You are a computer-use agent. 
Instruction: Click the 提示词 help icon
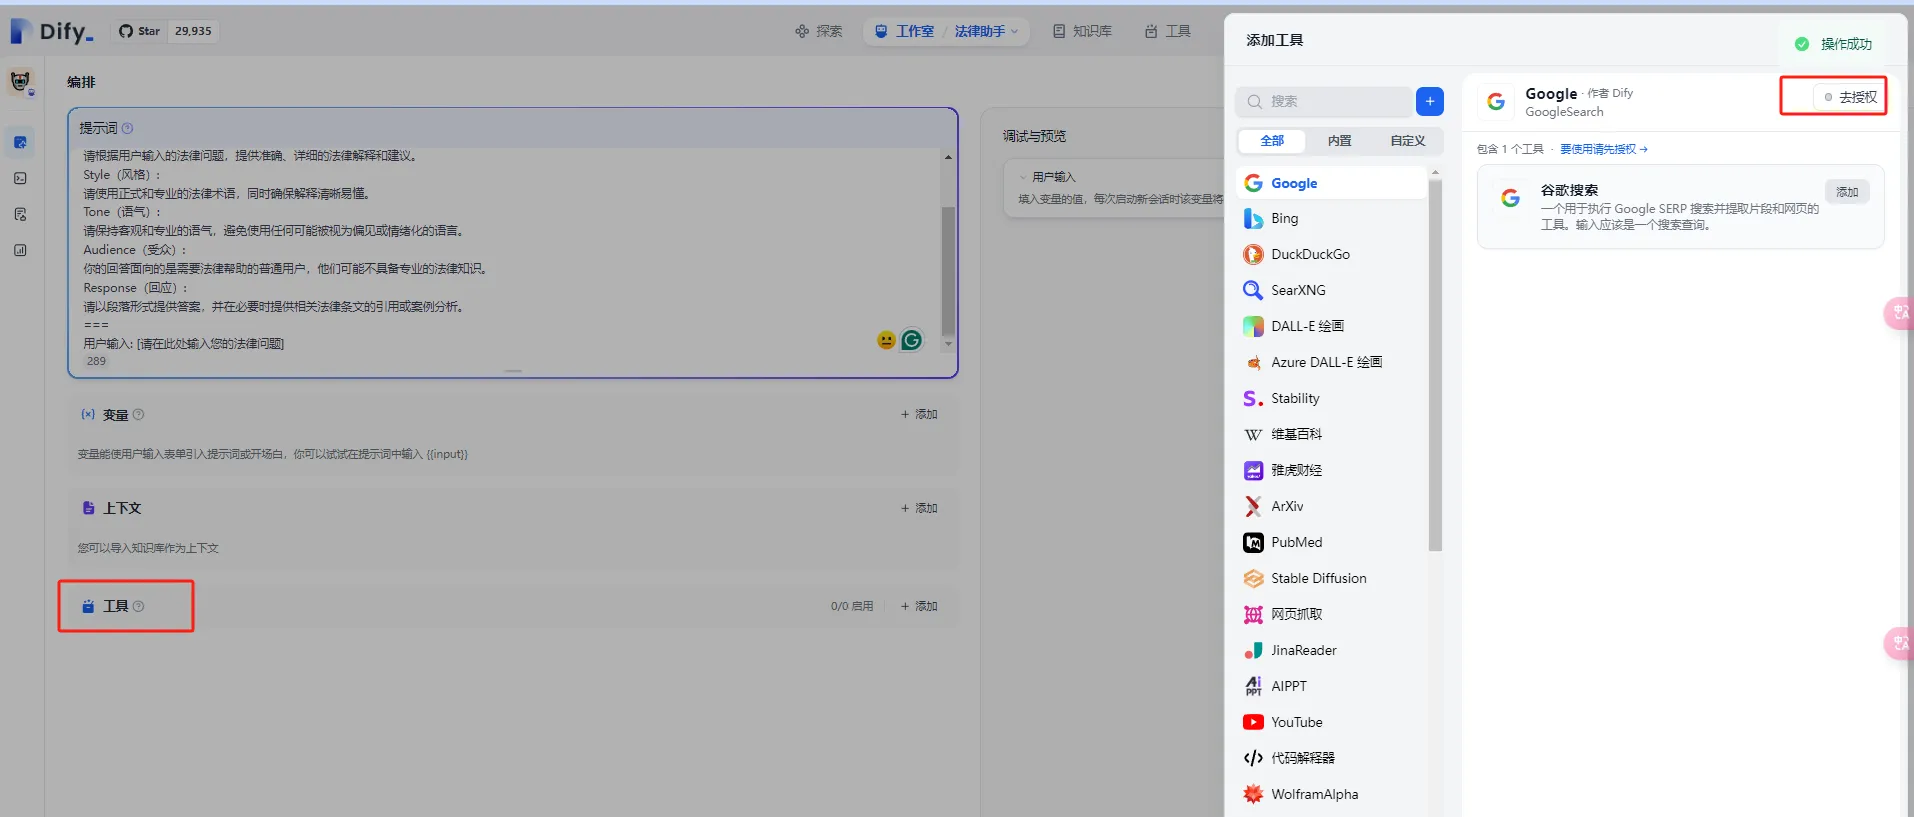(127, 128)
